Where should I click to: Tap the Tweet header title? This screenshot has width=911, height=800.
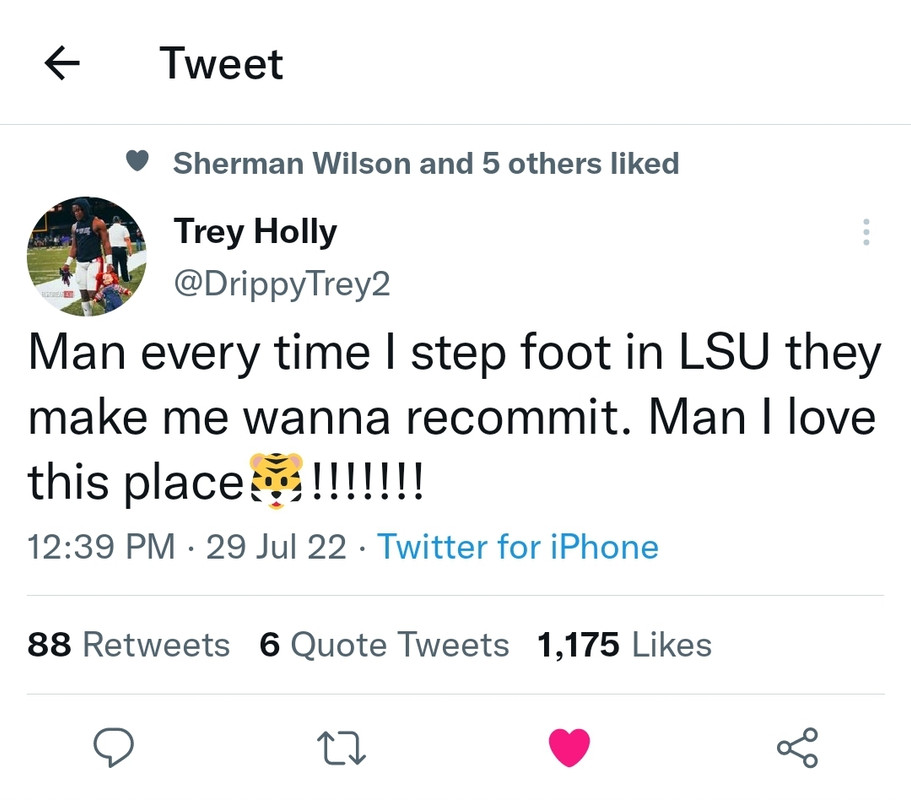coord(221,64)
